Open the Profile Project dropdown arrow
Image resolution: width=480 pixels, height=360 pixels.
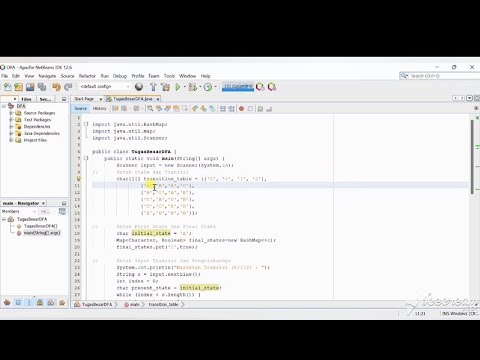[215, 87]
